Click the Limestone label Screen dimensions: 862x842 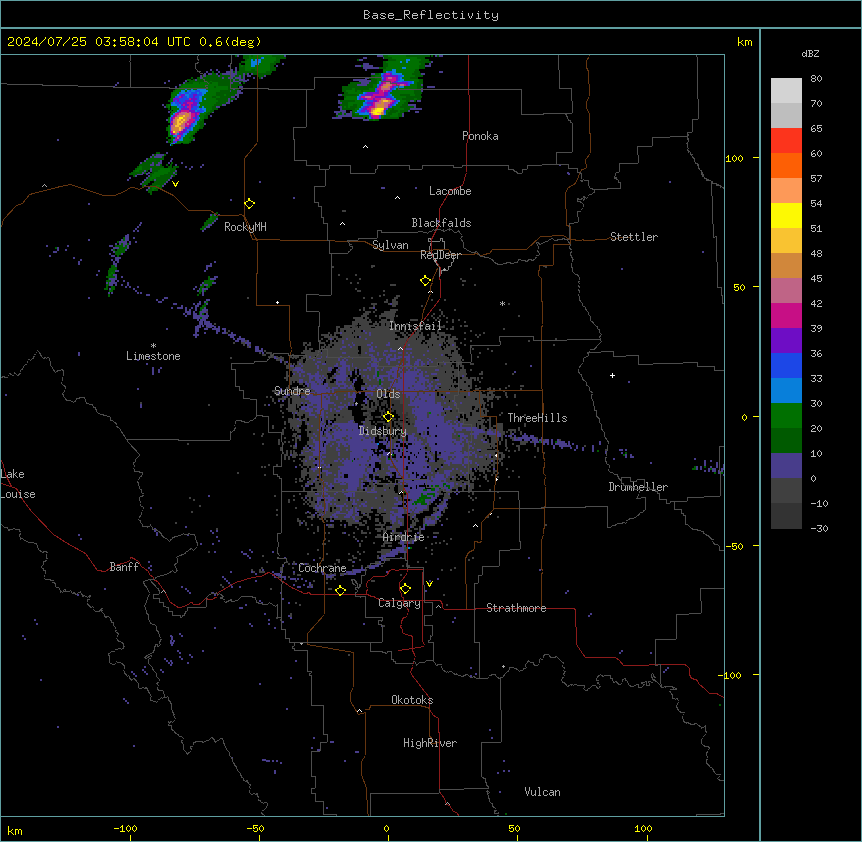coord(153,356)
